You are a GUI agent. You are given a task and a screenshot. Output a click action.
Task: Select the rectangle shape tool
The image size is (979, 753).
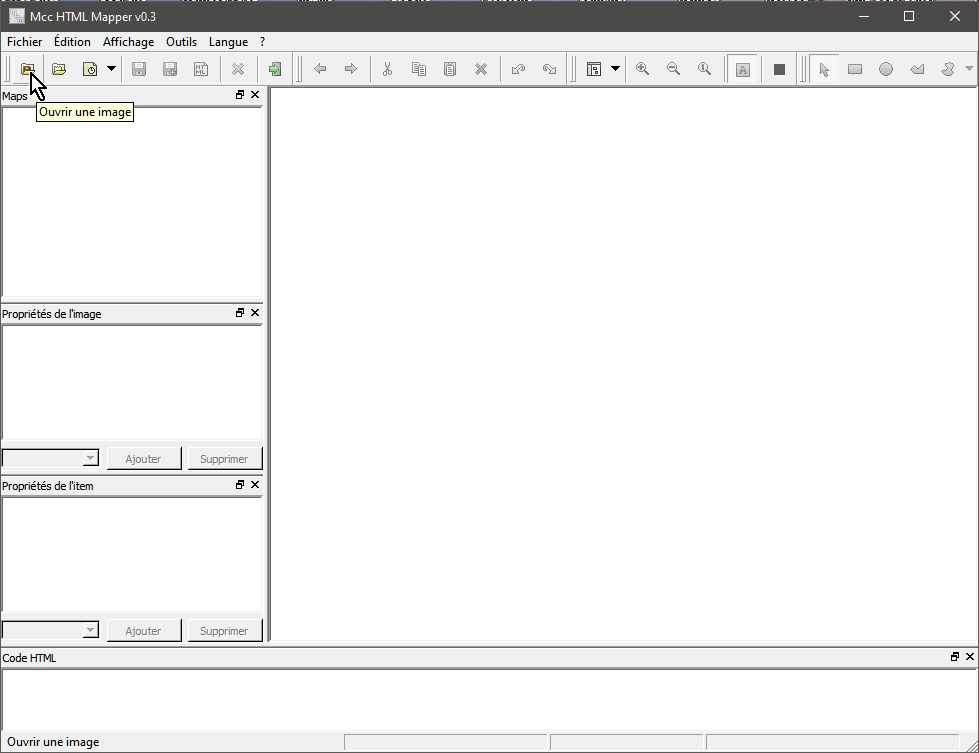point(855,69)
